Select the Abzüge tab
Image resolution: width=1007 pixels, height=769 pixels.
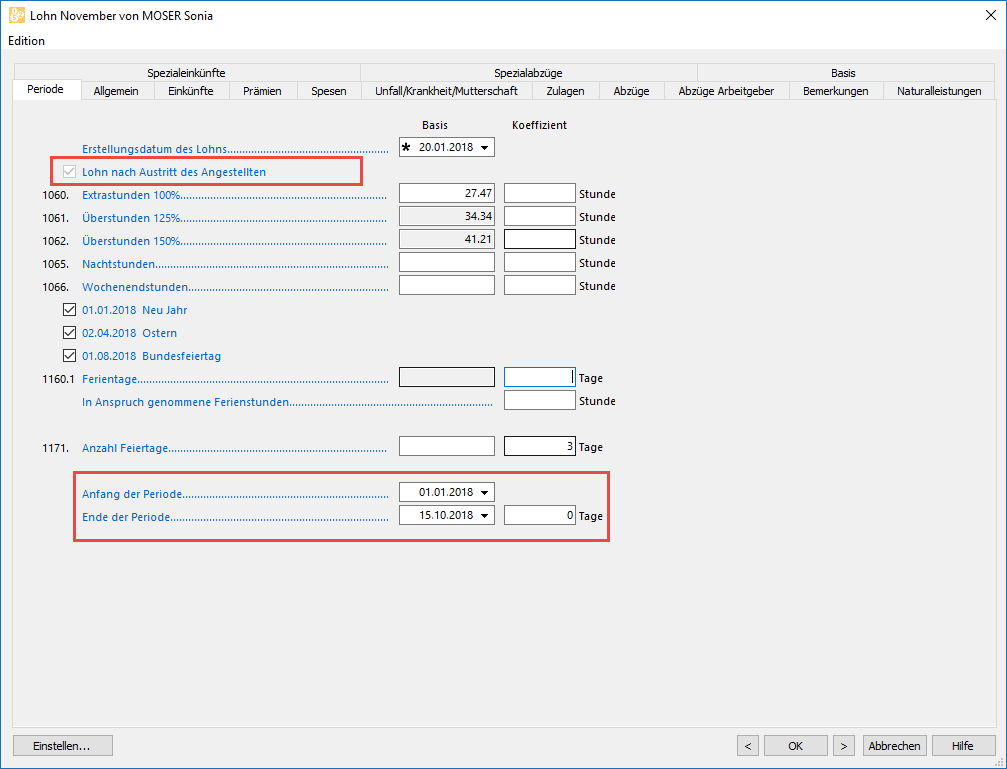(x=631, y=91)
